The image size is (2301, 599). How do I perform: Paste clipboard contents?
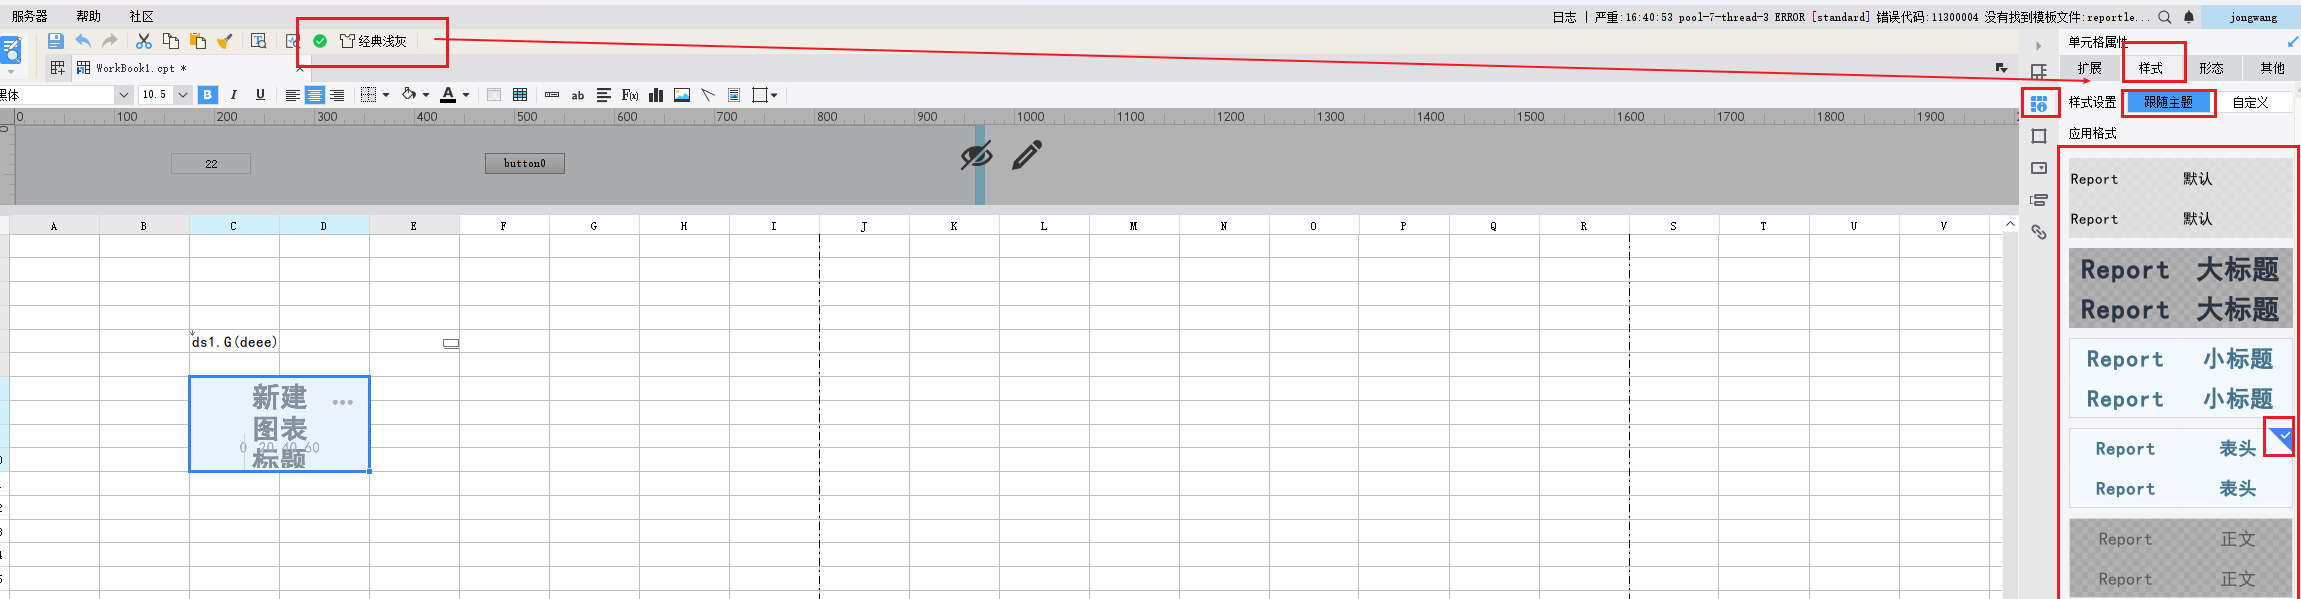pyautogui.click(x=198, y=41)
